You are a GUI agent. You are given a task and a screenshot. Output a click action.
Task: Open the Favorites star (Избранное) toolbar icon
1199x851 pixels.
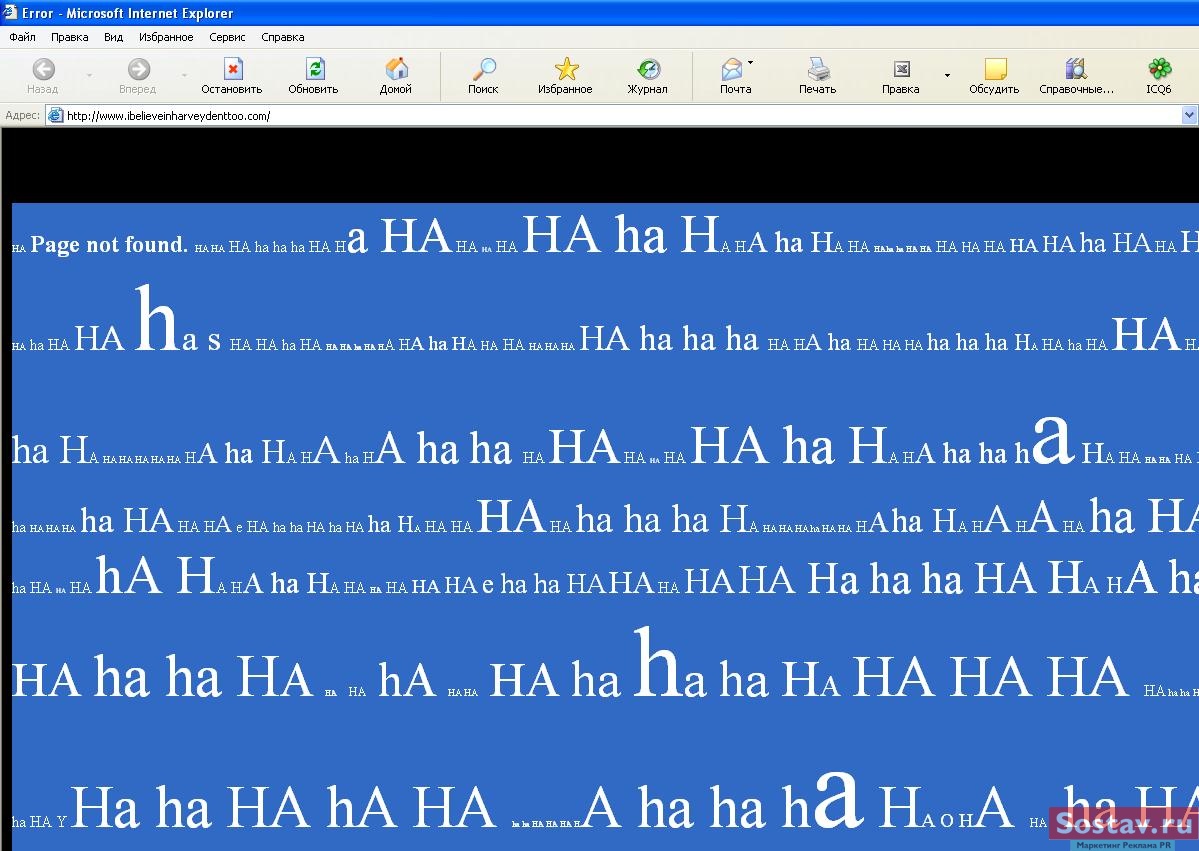click(566, 70)
